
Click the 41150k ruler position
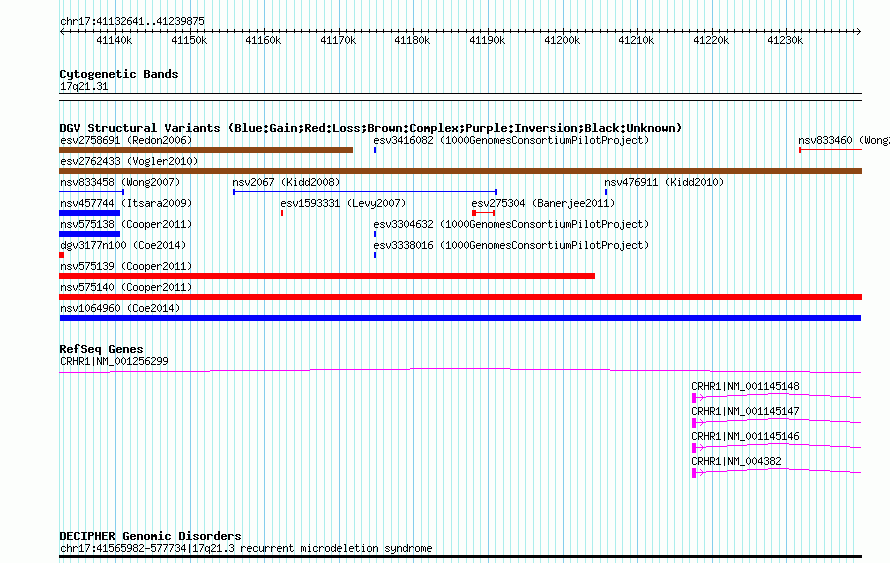(x=189, y=40)
